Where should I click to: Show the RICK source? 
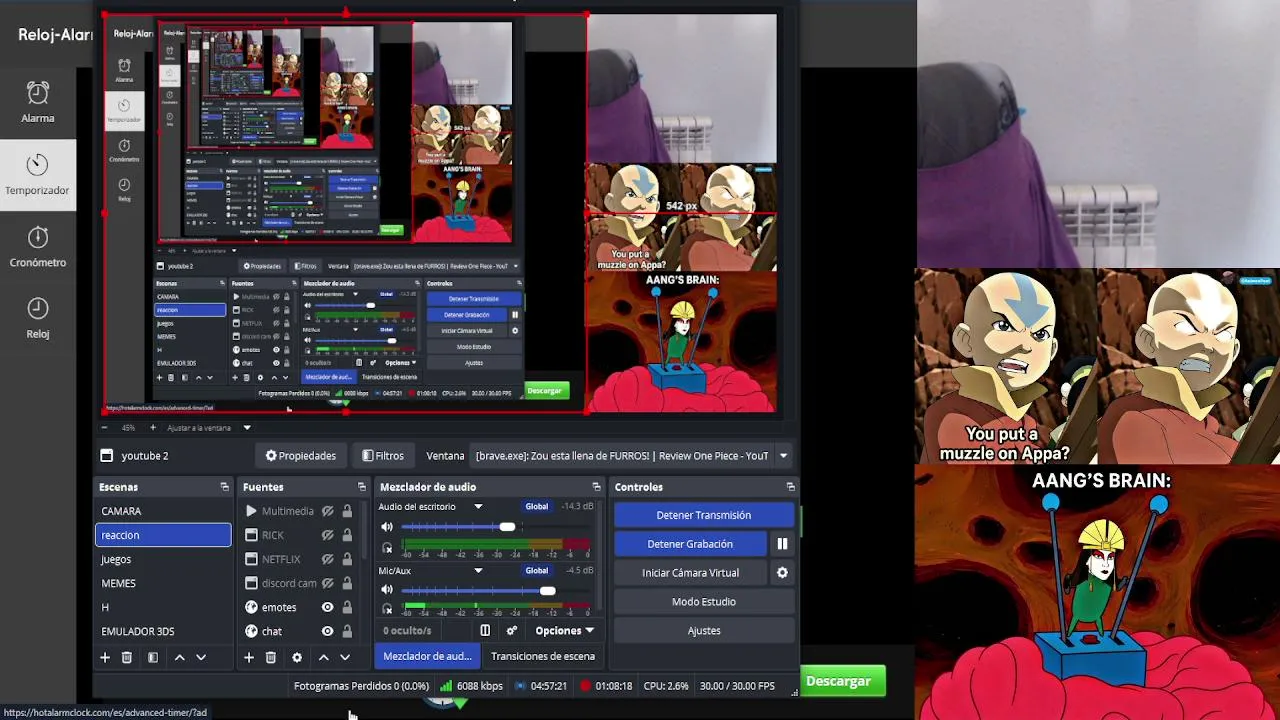pyautogui.click(x=327, y=535)
